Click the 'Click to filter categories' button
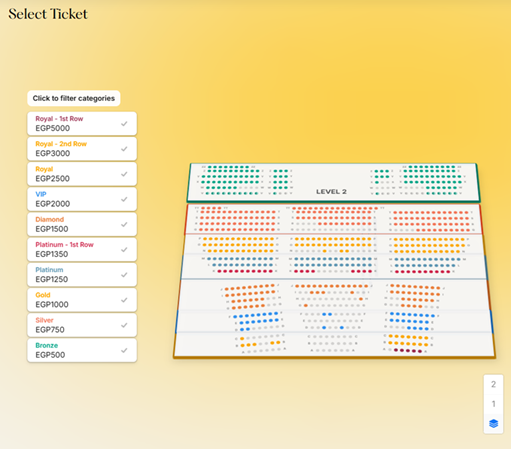 coord(74,98)
